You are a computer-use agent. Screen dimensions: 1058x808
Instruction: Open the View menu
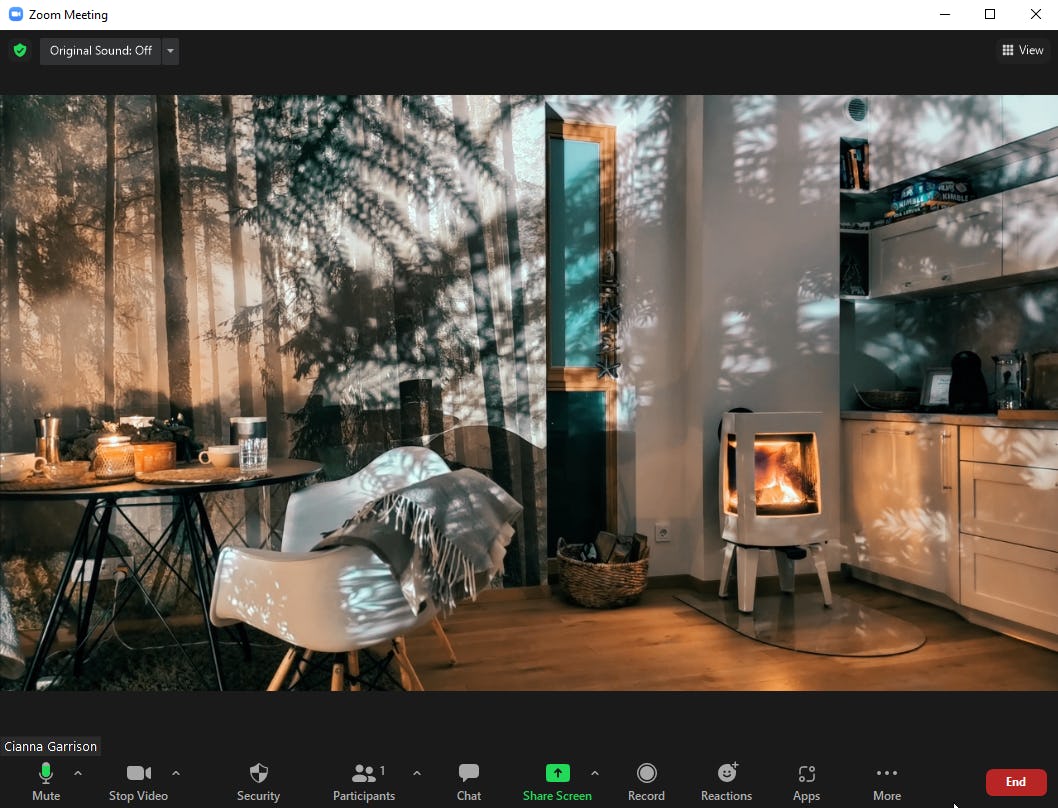pyautogui.click(x=1022, y=50)
